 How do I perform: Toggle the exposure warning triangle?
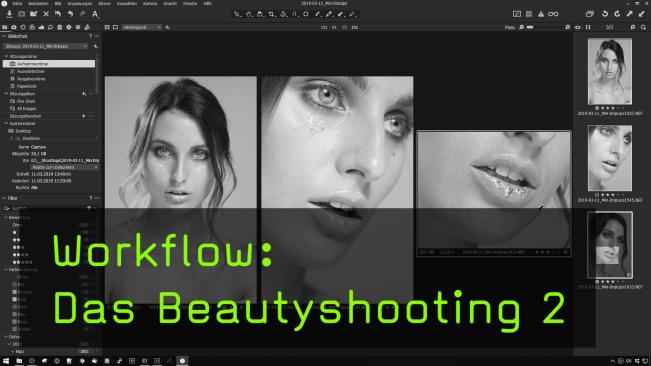click(541, 14)
